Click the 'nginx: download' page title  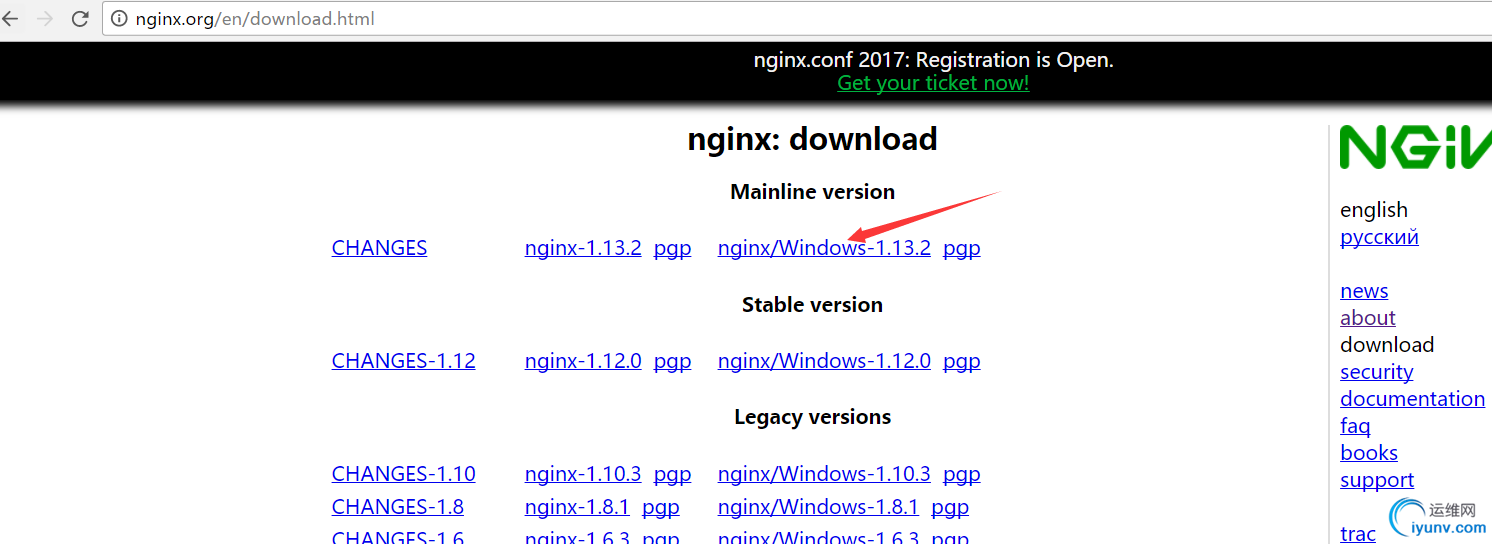click(813, 139)
